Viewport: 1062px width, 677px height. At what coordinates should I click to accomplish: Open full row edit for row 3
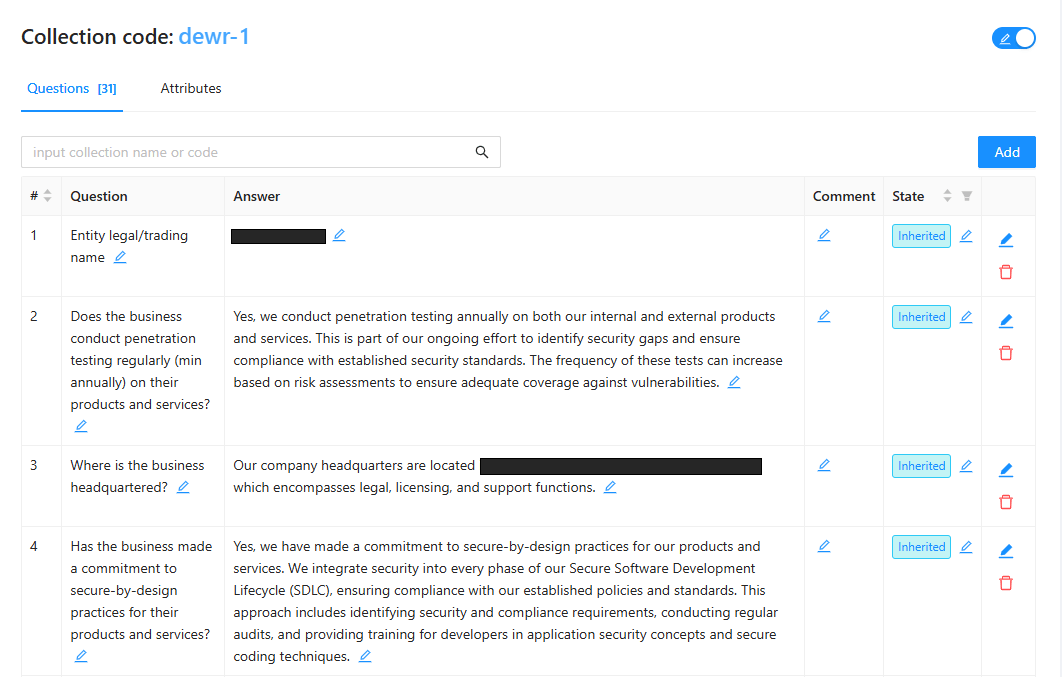[x=1006, y=470]
